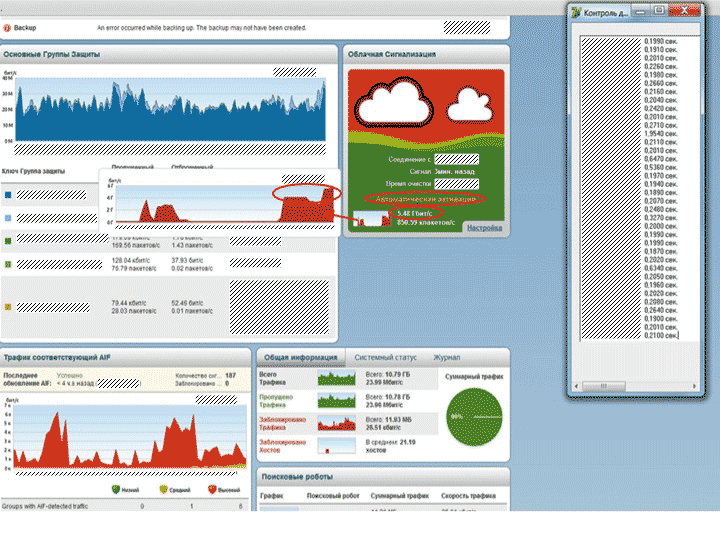Viewport: 720px width, 540px height.
Task: Click the 0,5360 сек. entry
Action: tap(660, 167)
